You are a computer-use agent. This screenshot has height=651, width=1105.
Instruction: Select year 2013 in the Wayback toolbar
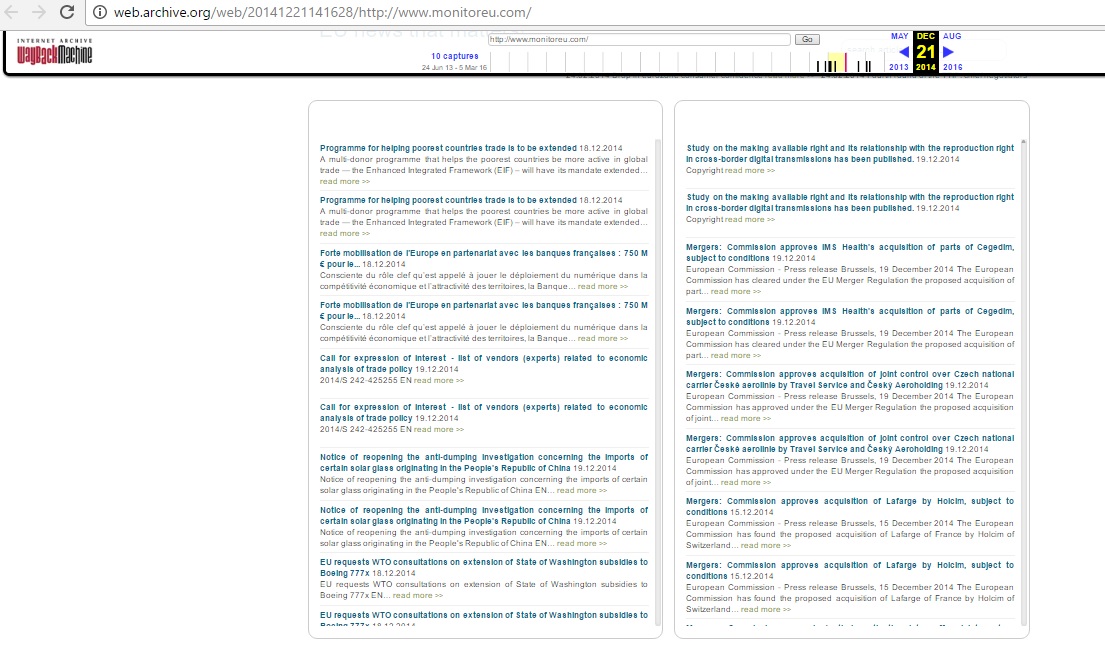(x=898, y=67)
